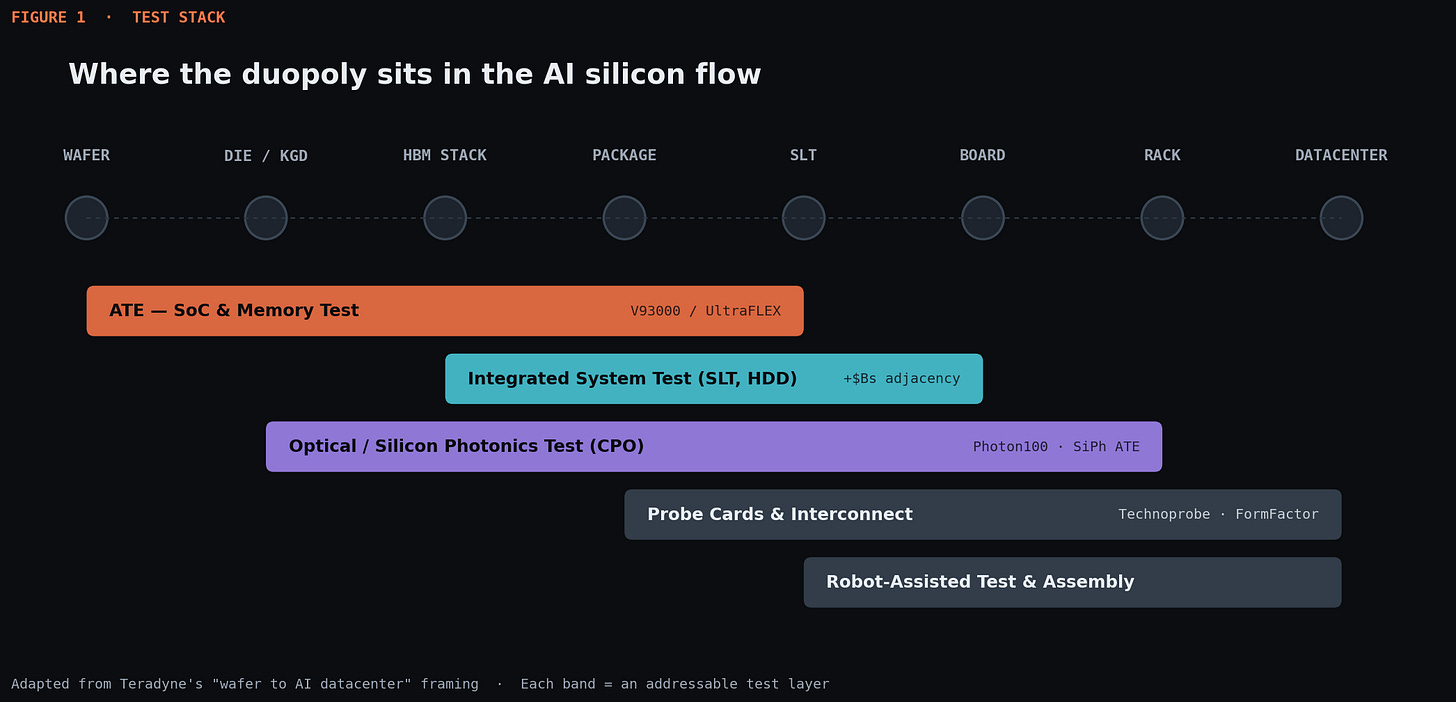The image size is (1456, 702).
Task: Click the V93000 / UltraFLEX label
Action: point(706,311)
